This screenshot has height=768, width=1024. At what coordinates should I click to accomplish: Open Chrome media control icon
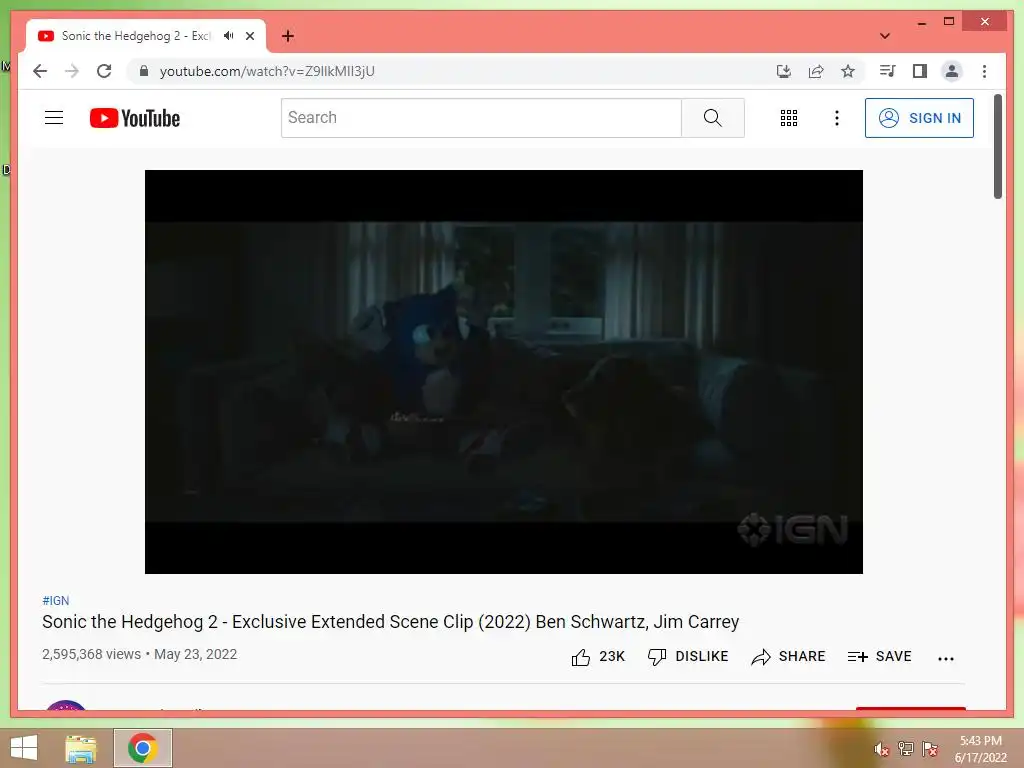(888, 71)
